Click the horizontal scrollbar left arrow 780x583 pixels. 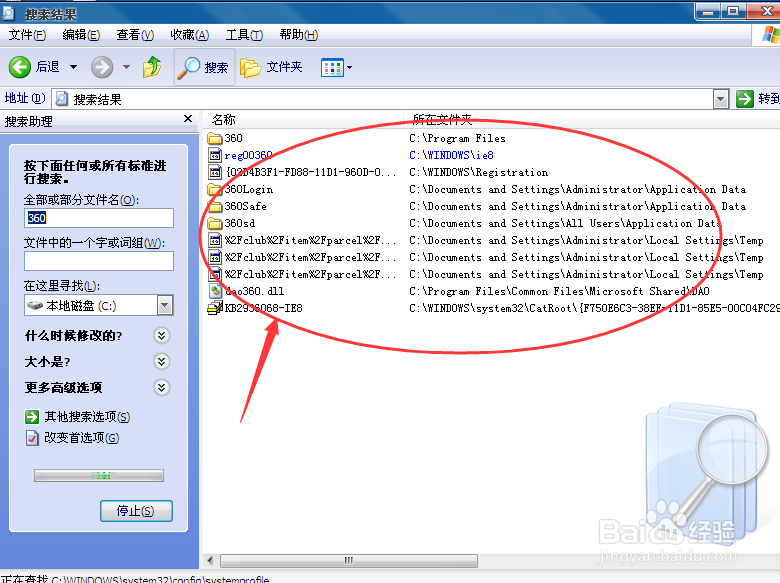click(x=210, y=561)
